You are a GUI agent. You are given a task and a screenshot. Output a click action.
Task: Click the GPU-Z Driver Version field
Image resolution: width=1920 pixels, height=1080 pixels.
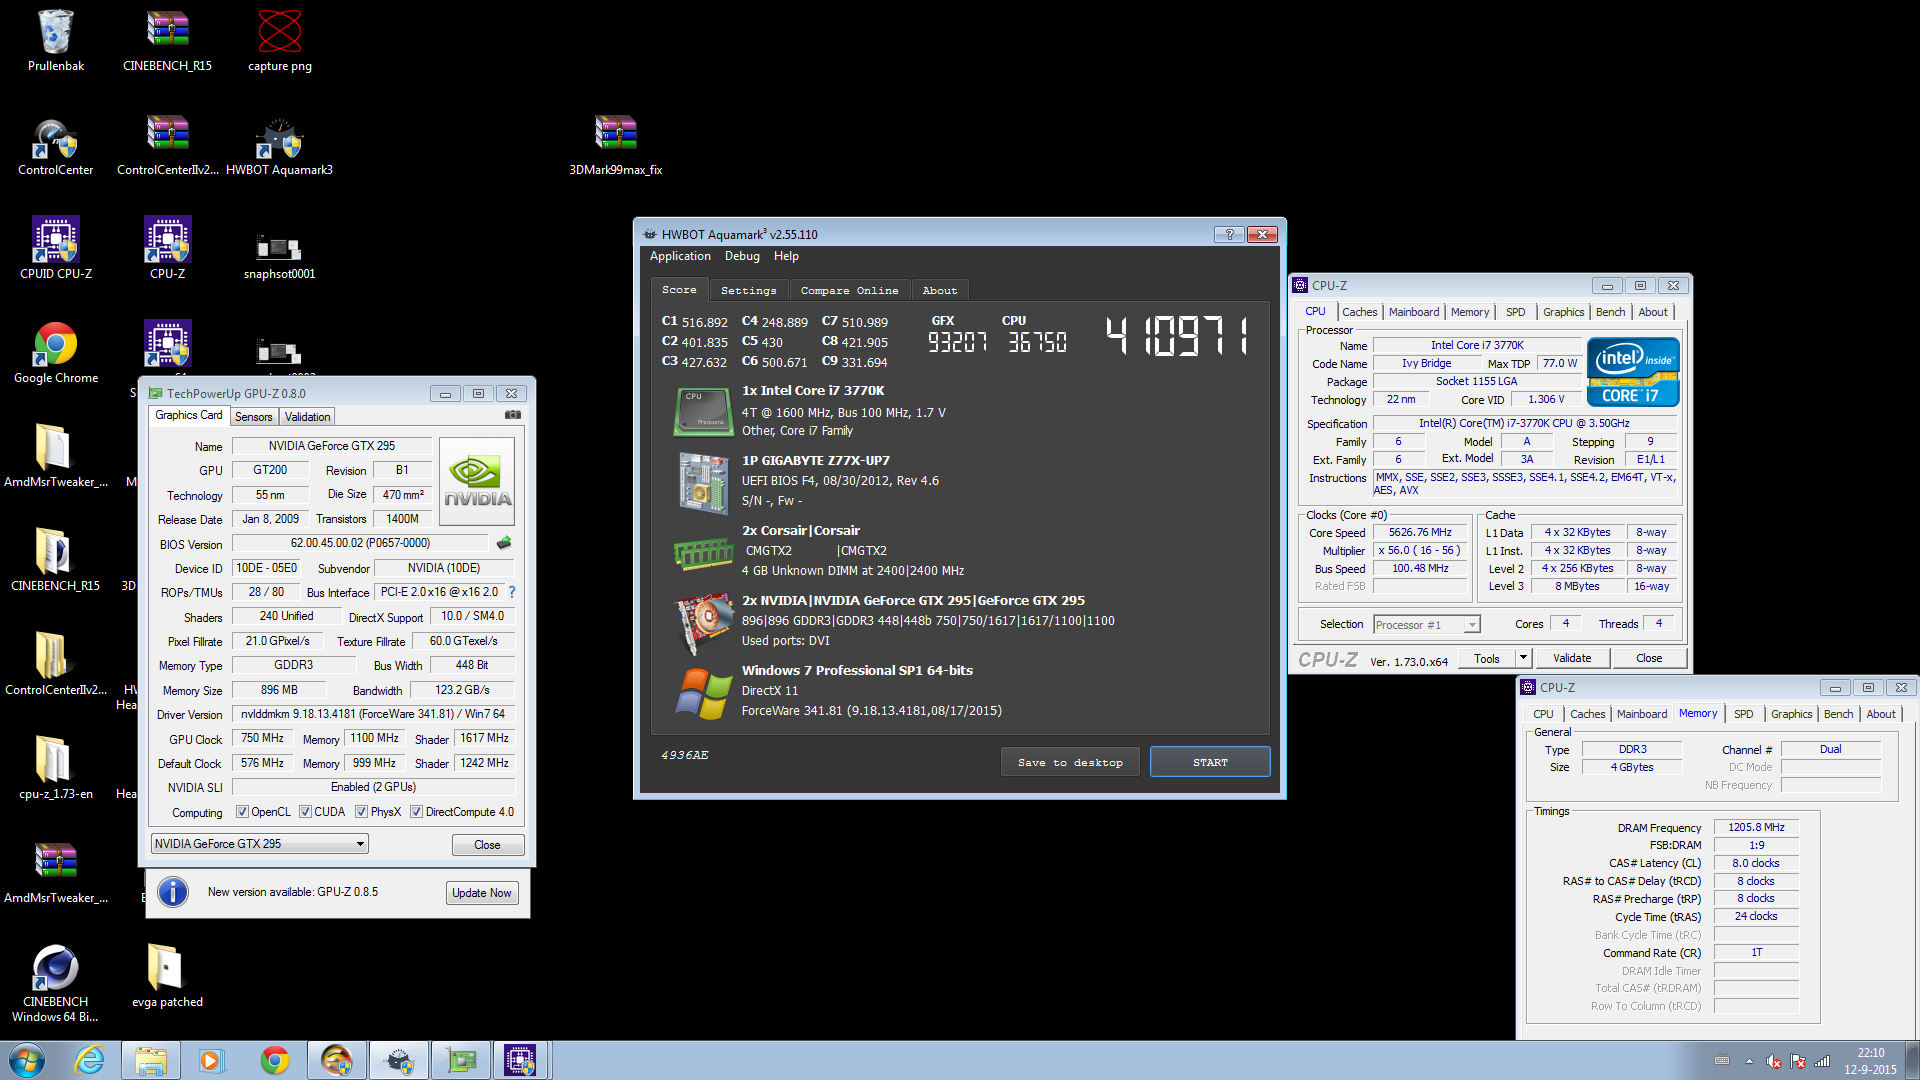373,714
